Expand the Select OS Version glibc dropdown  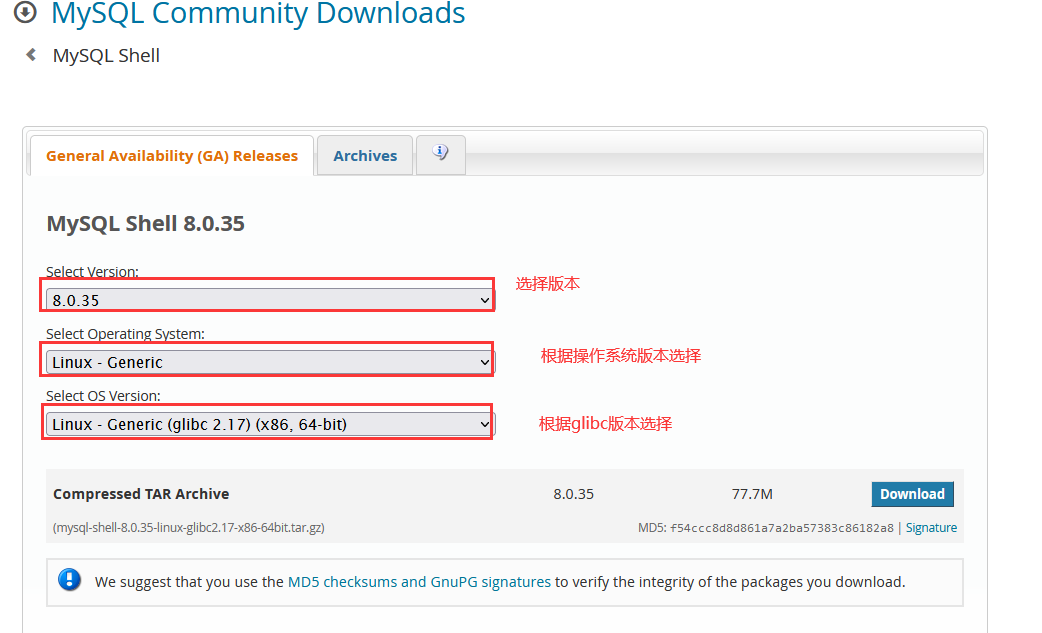pos(270,424)
